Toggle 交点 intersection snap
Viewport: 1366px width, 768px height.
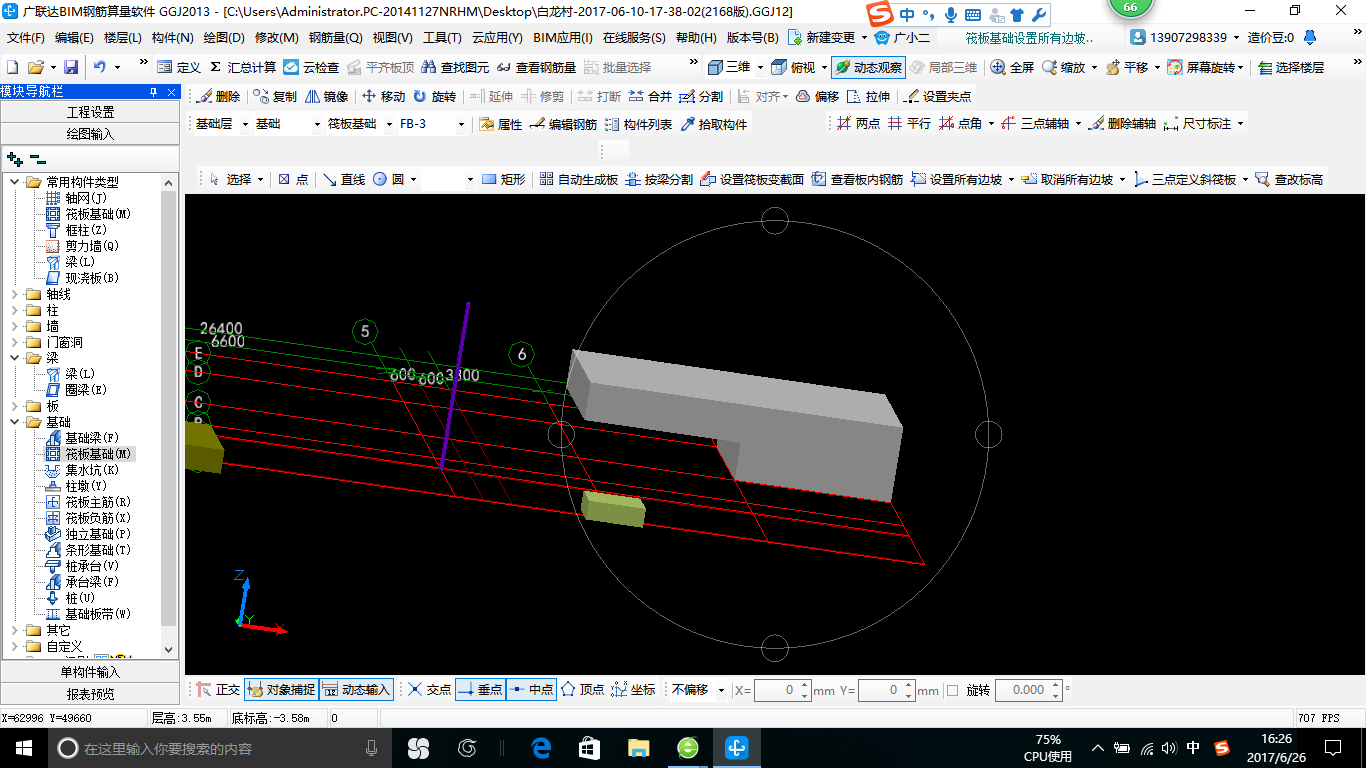(429, 689)
